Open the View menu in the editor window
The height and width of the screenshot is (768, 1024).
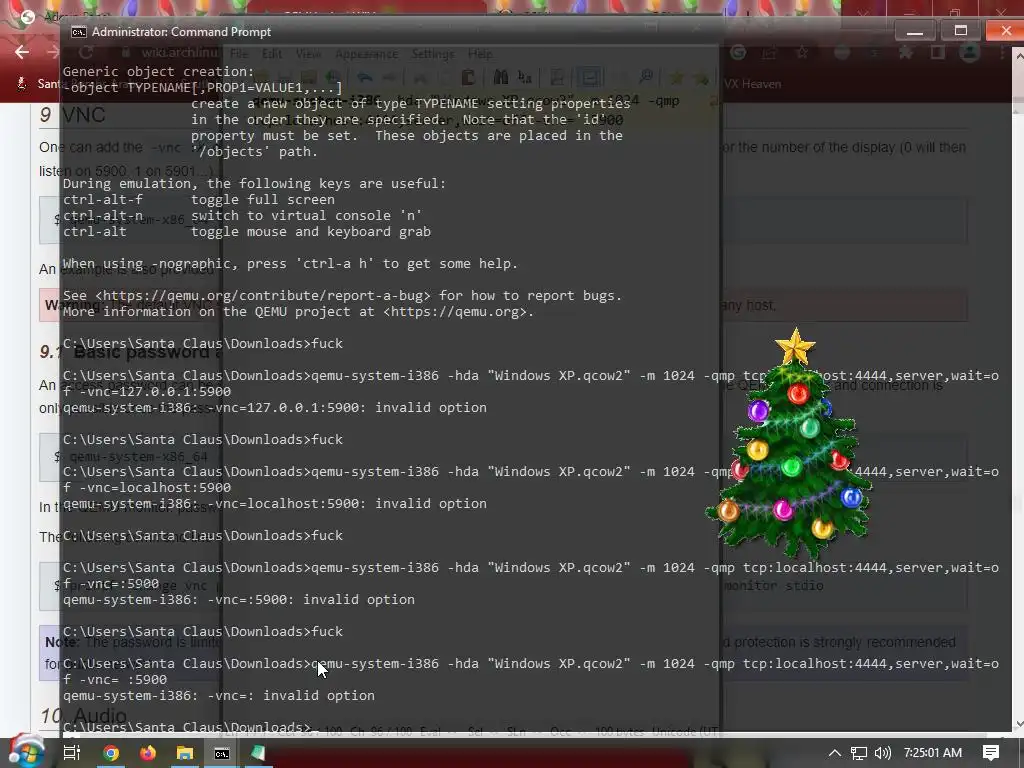[308, 54]
